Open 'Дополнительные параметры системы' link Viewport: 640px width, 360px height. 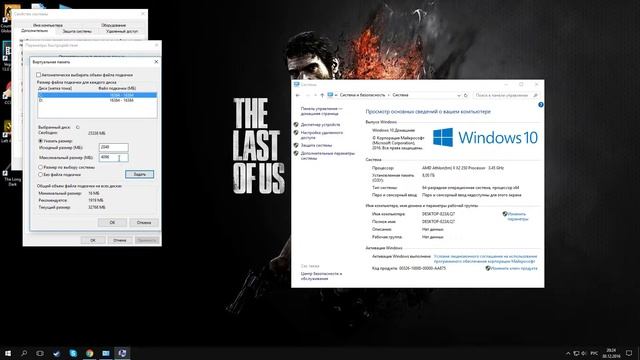click(x=327, y=156)
